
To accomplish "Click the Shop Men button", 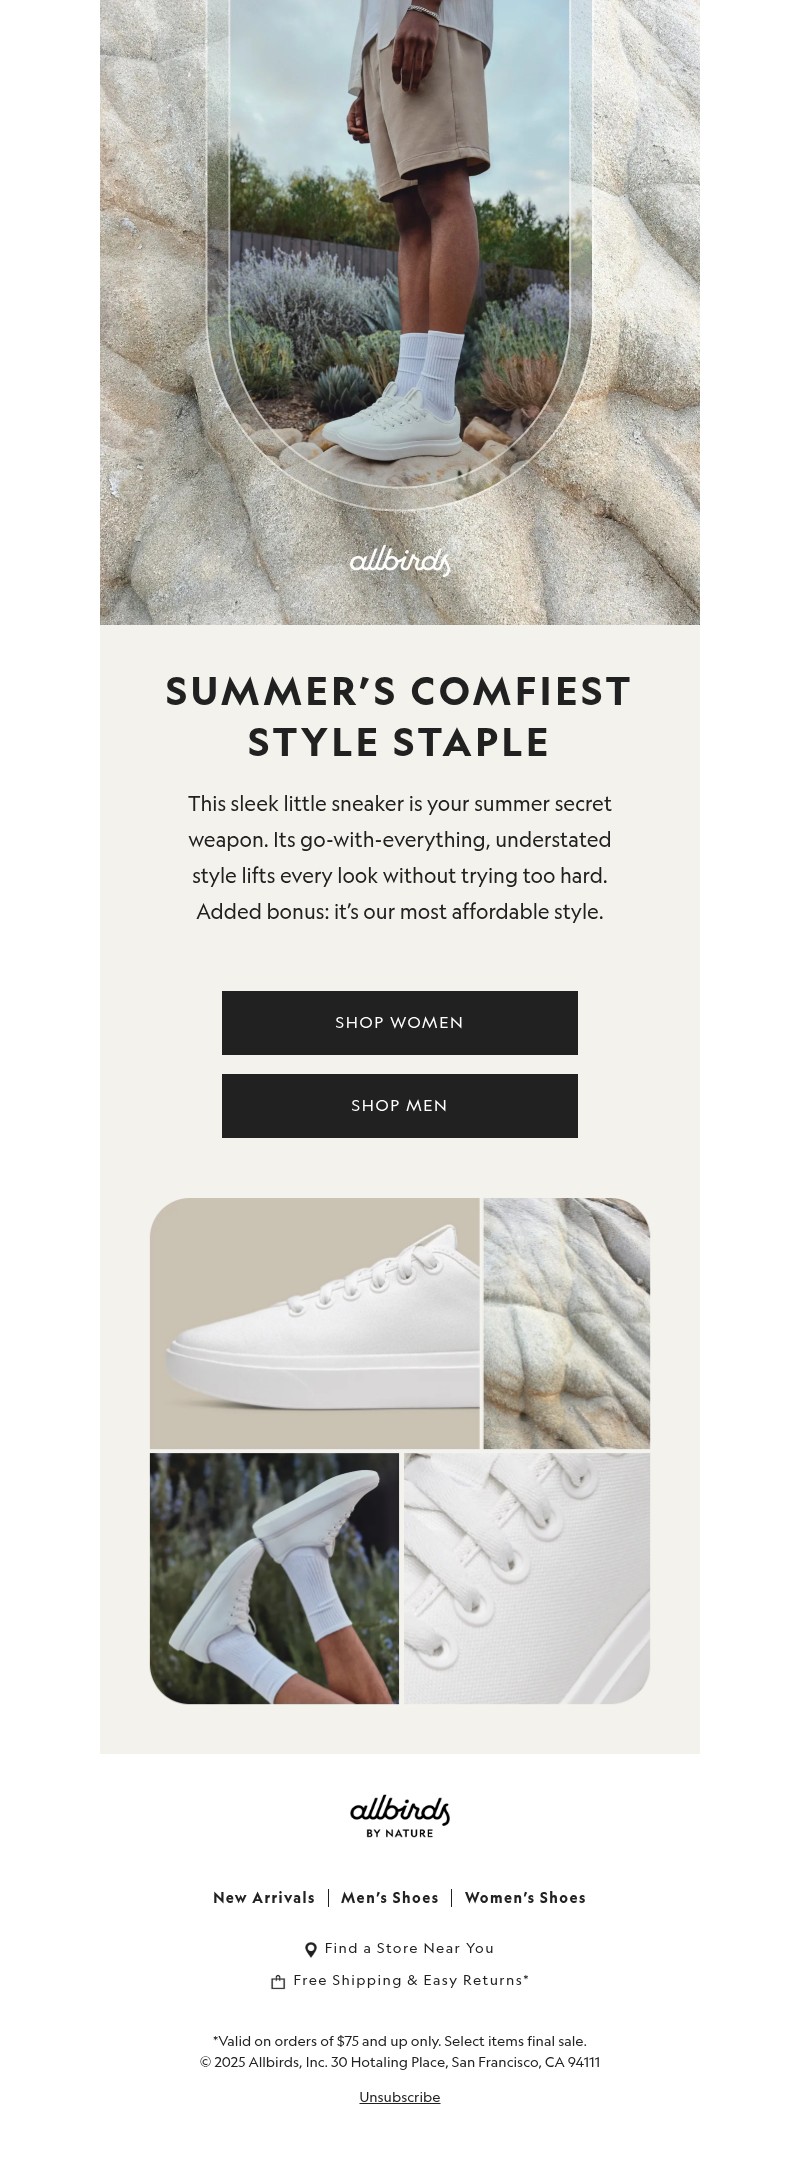I will coord(400,1105).
